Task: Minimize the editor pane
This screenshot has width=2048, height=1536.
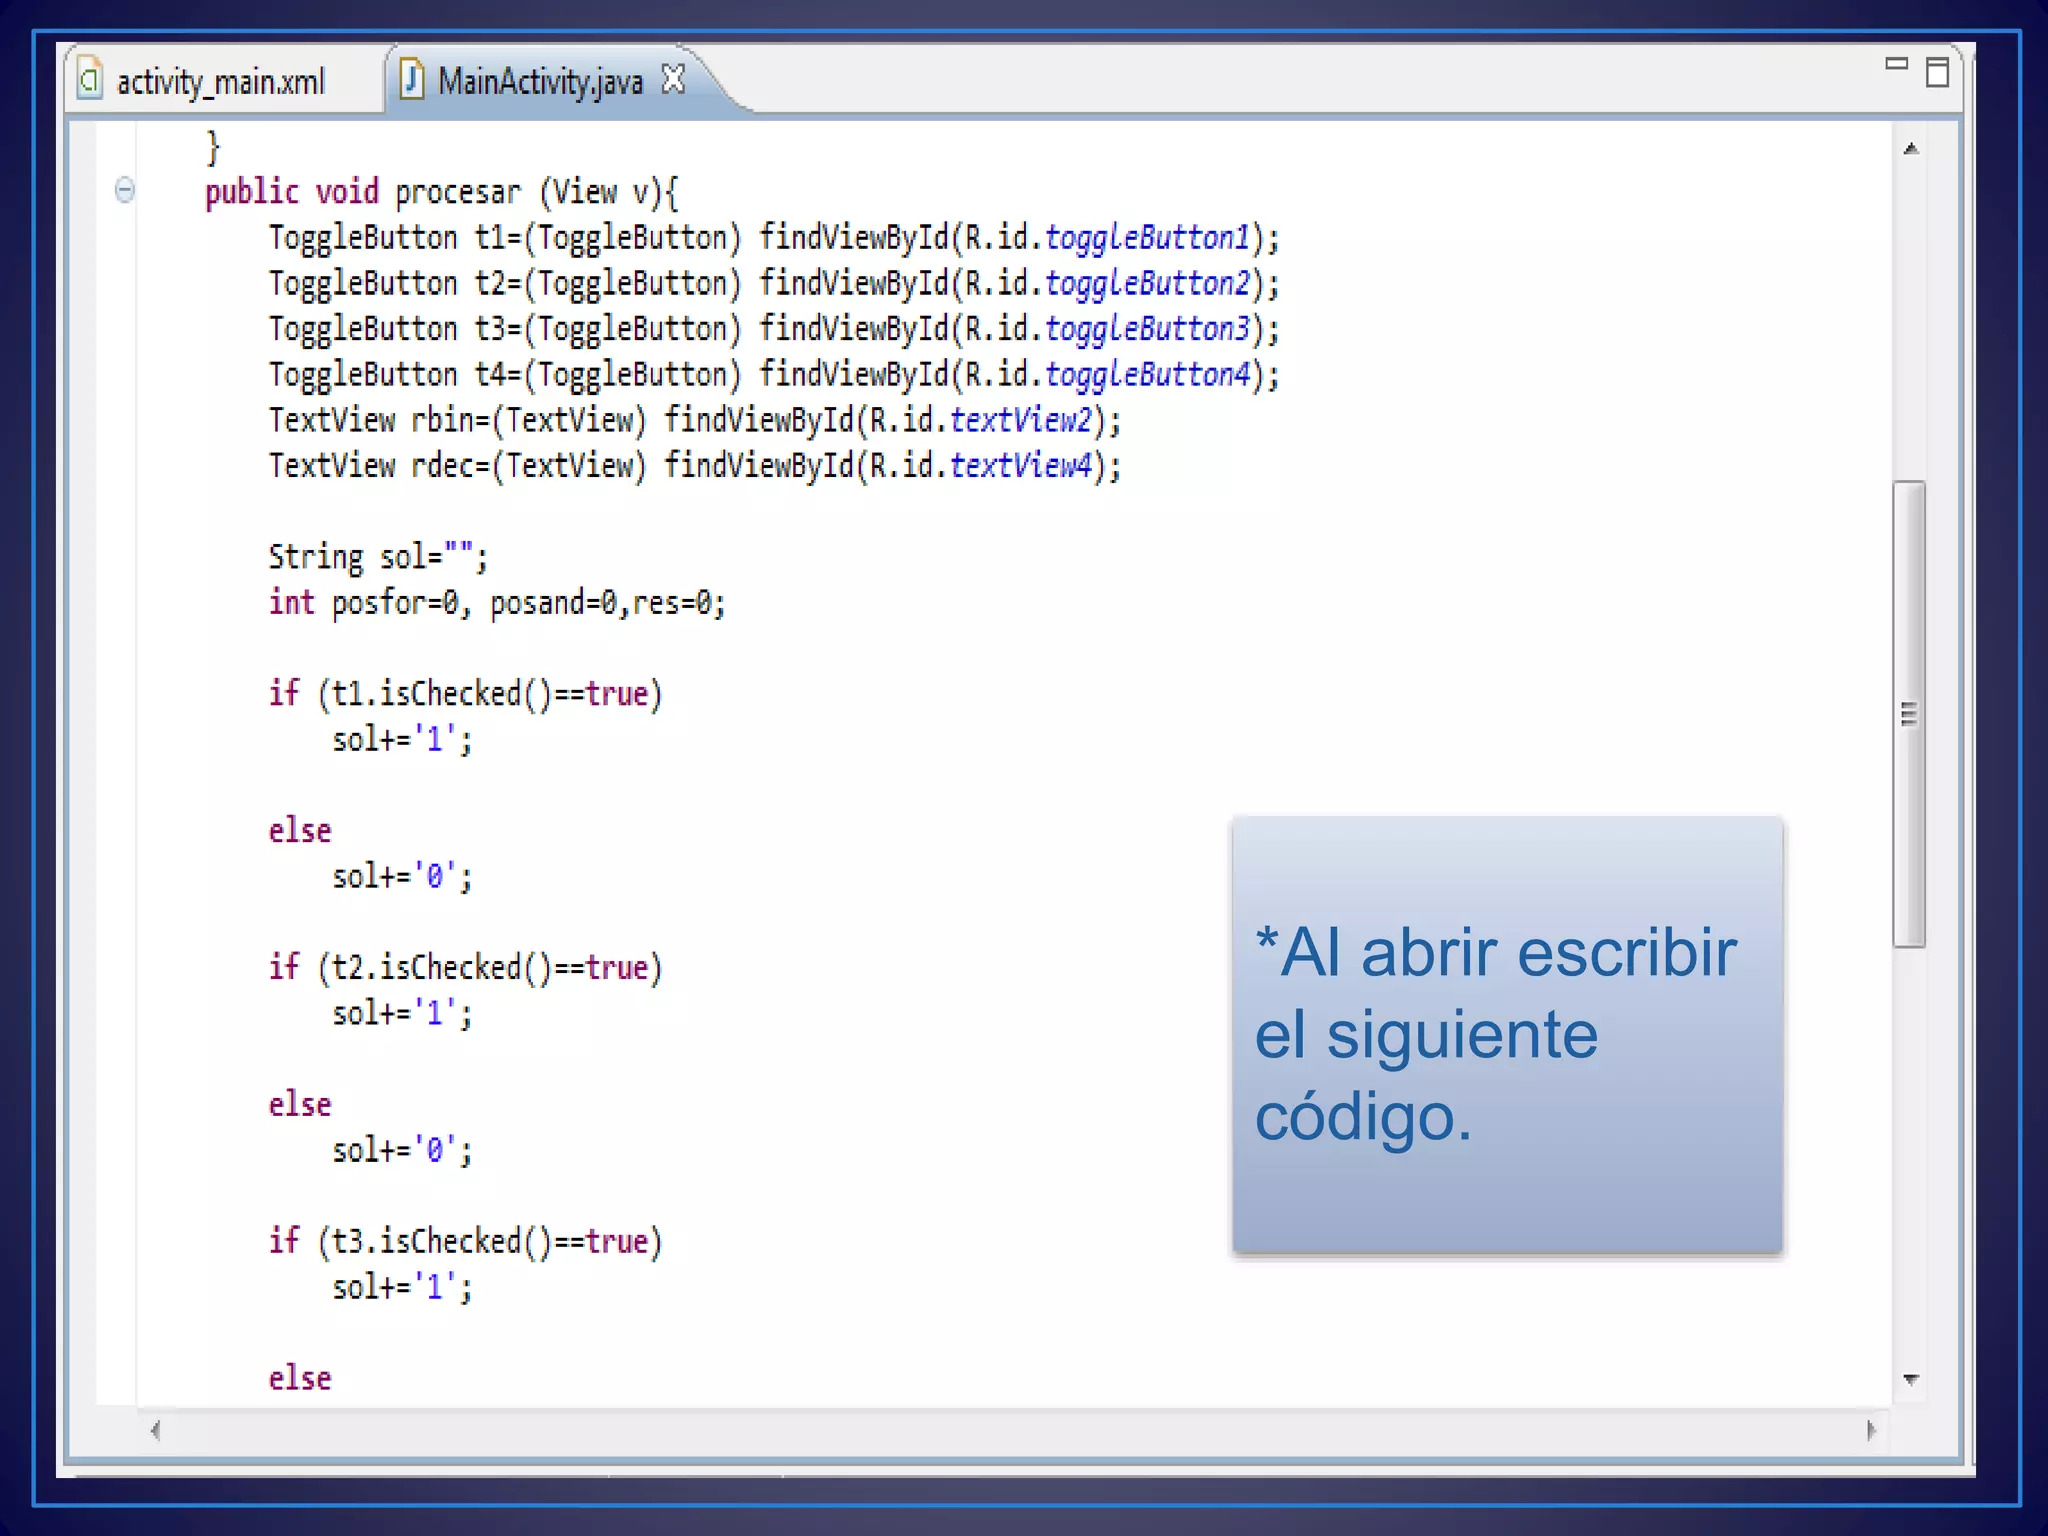Action: pyautogui.click(x=1896, y=64)
